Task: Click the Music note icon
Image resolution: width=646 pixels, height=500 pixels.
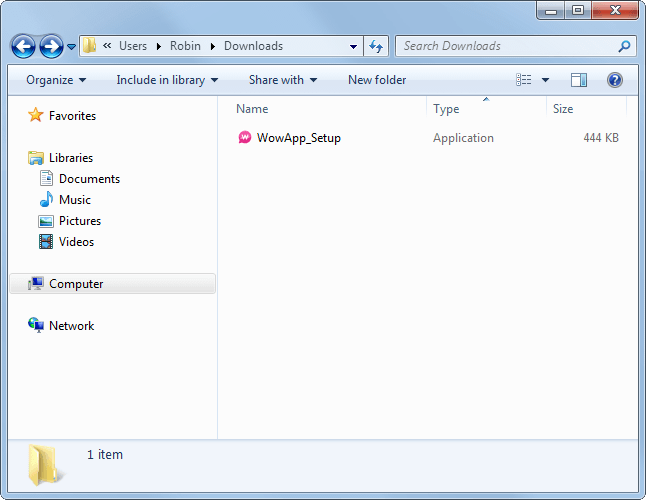Action: pos(46,199)
